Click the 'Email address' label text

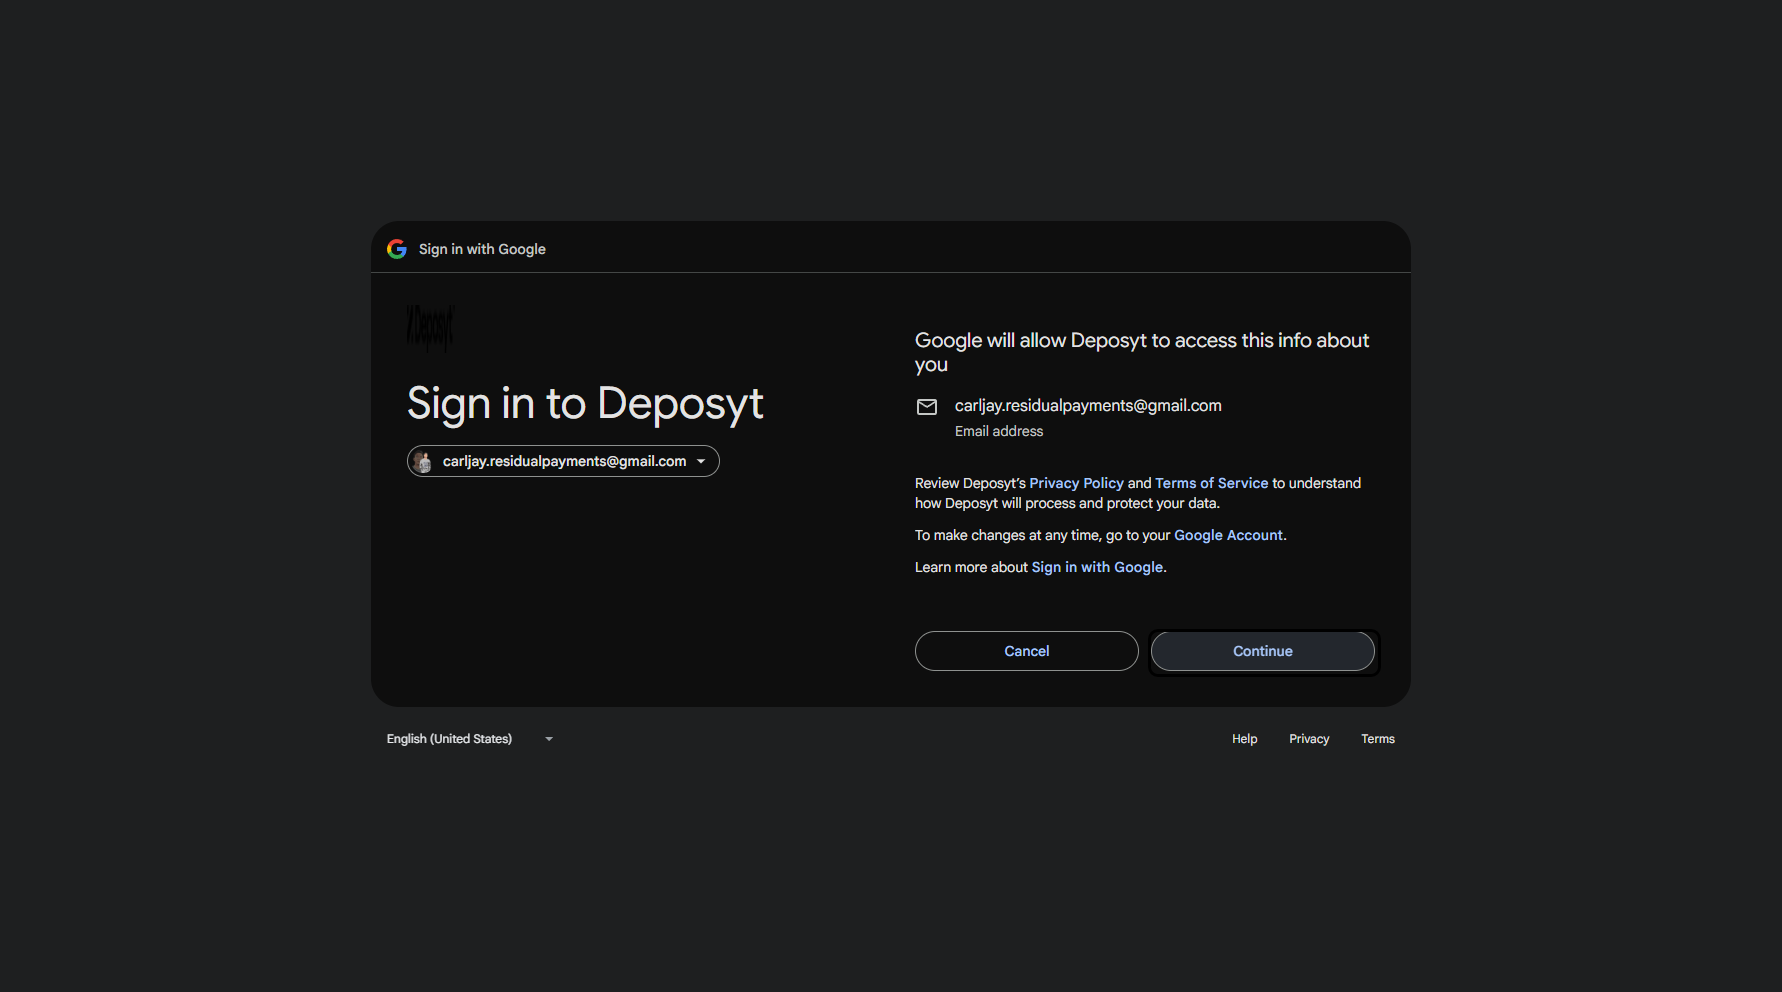click(998, 431)
